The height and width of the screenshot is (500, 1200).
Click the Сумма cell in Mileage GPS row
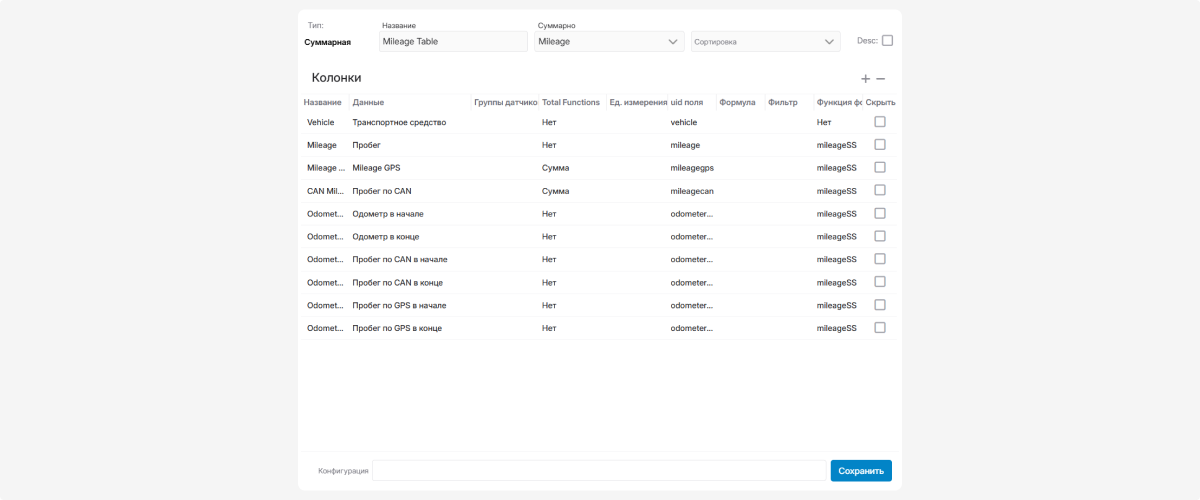click(x=555, y=168)
